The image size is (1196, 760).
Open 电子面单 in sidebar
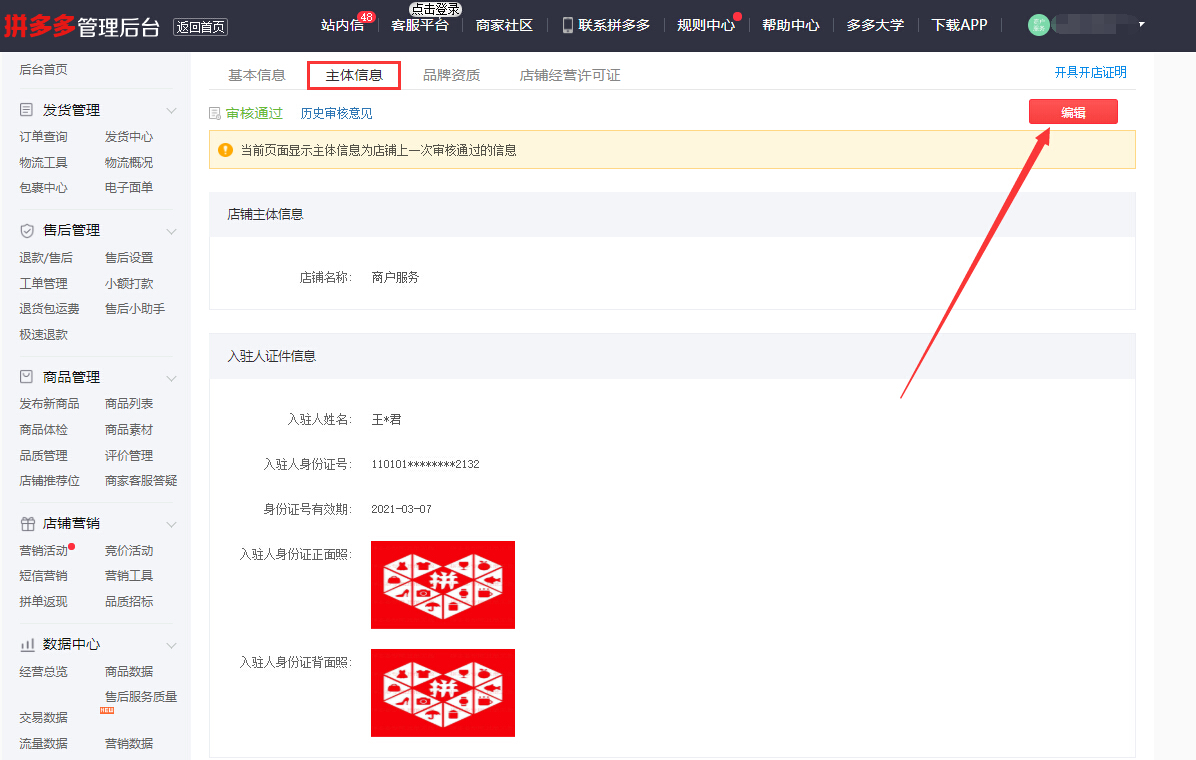pos(129,188)
